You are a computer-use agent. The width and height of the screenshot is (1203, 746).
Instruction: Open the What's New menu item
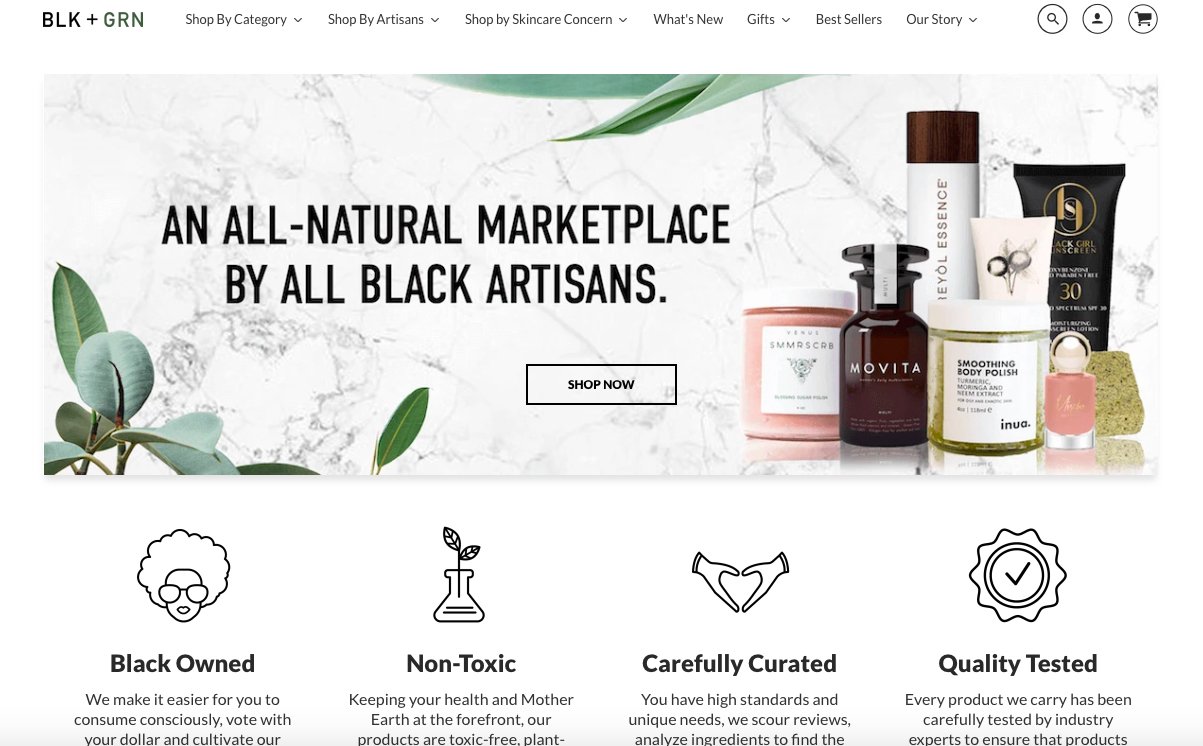tap(688, 19)
